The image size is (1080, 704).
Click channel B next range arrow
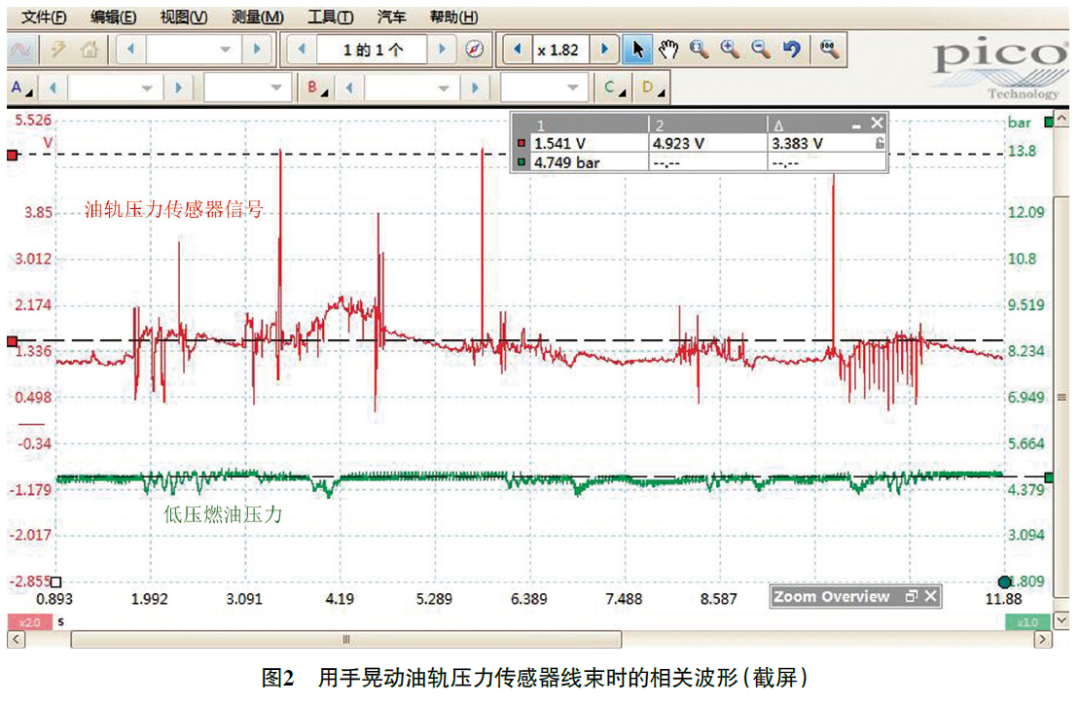475,88
